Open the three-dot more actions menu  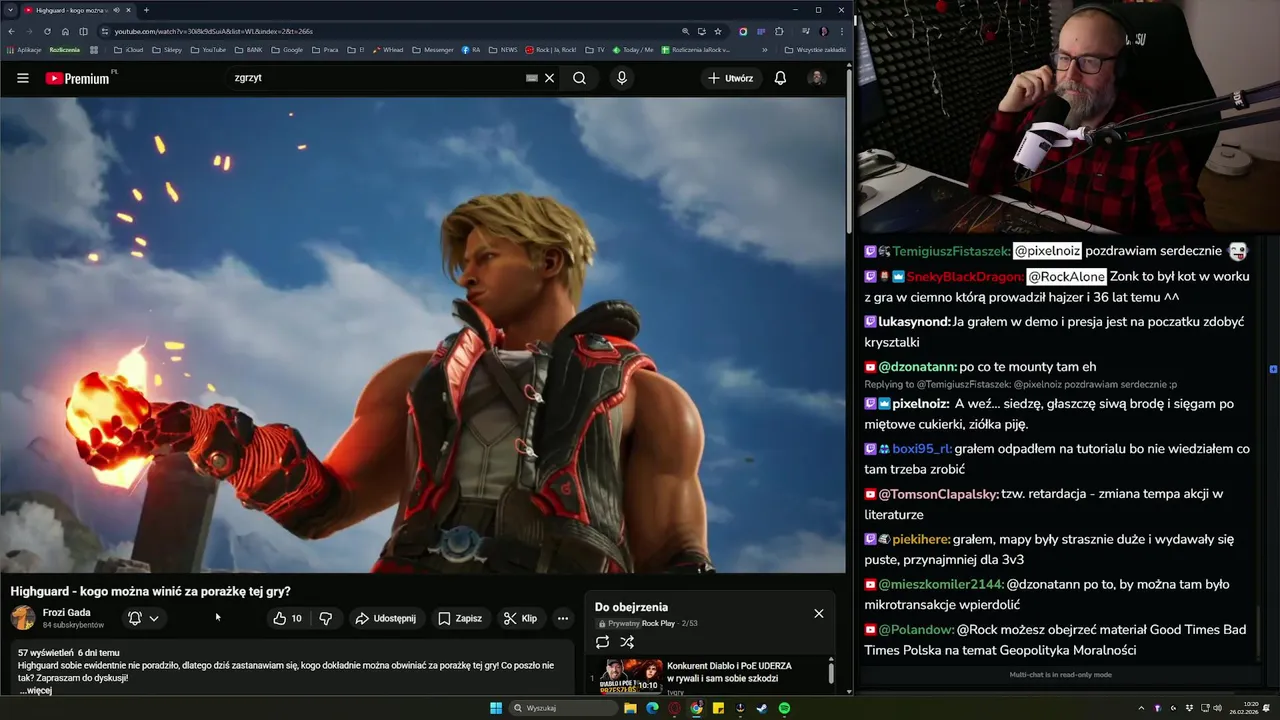click(x=563, y=618)
